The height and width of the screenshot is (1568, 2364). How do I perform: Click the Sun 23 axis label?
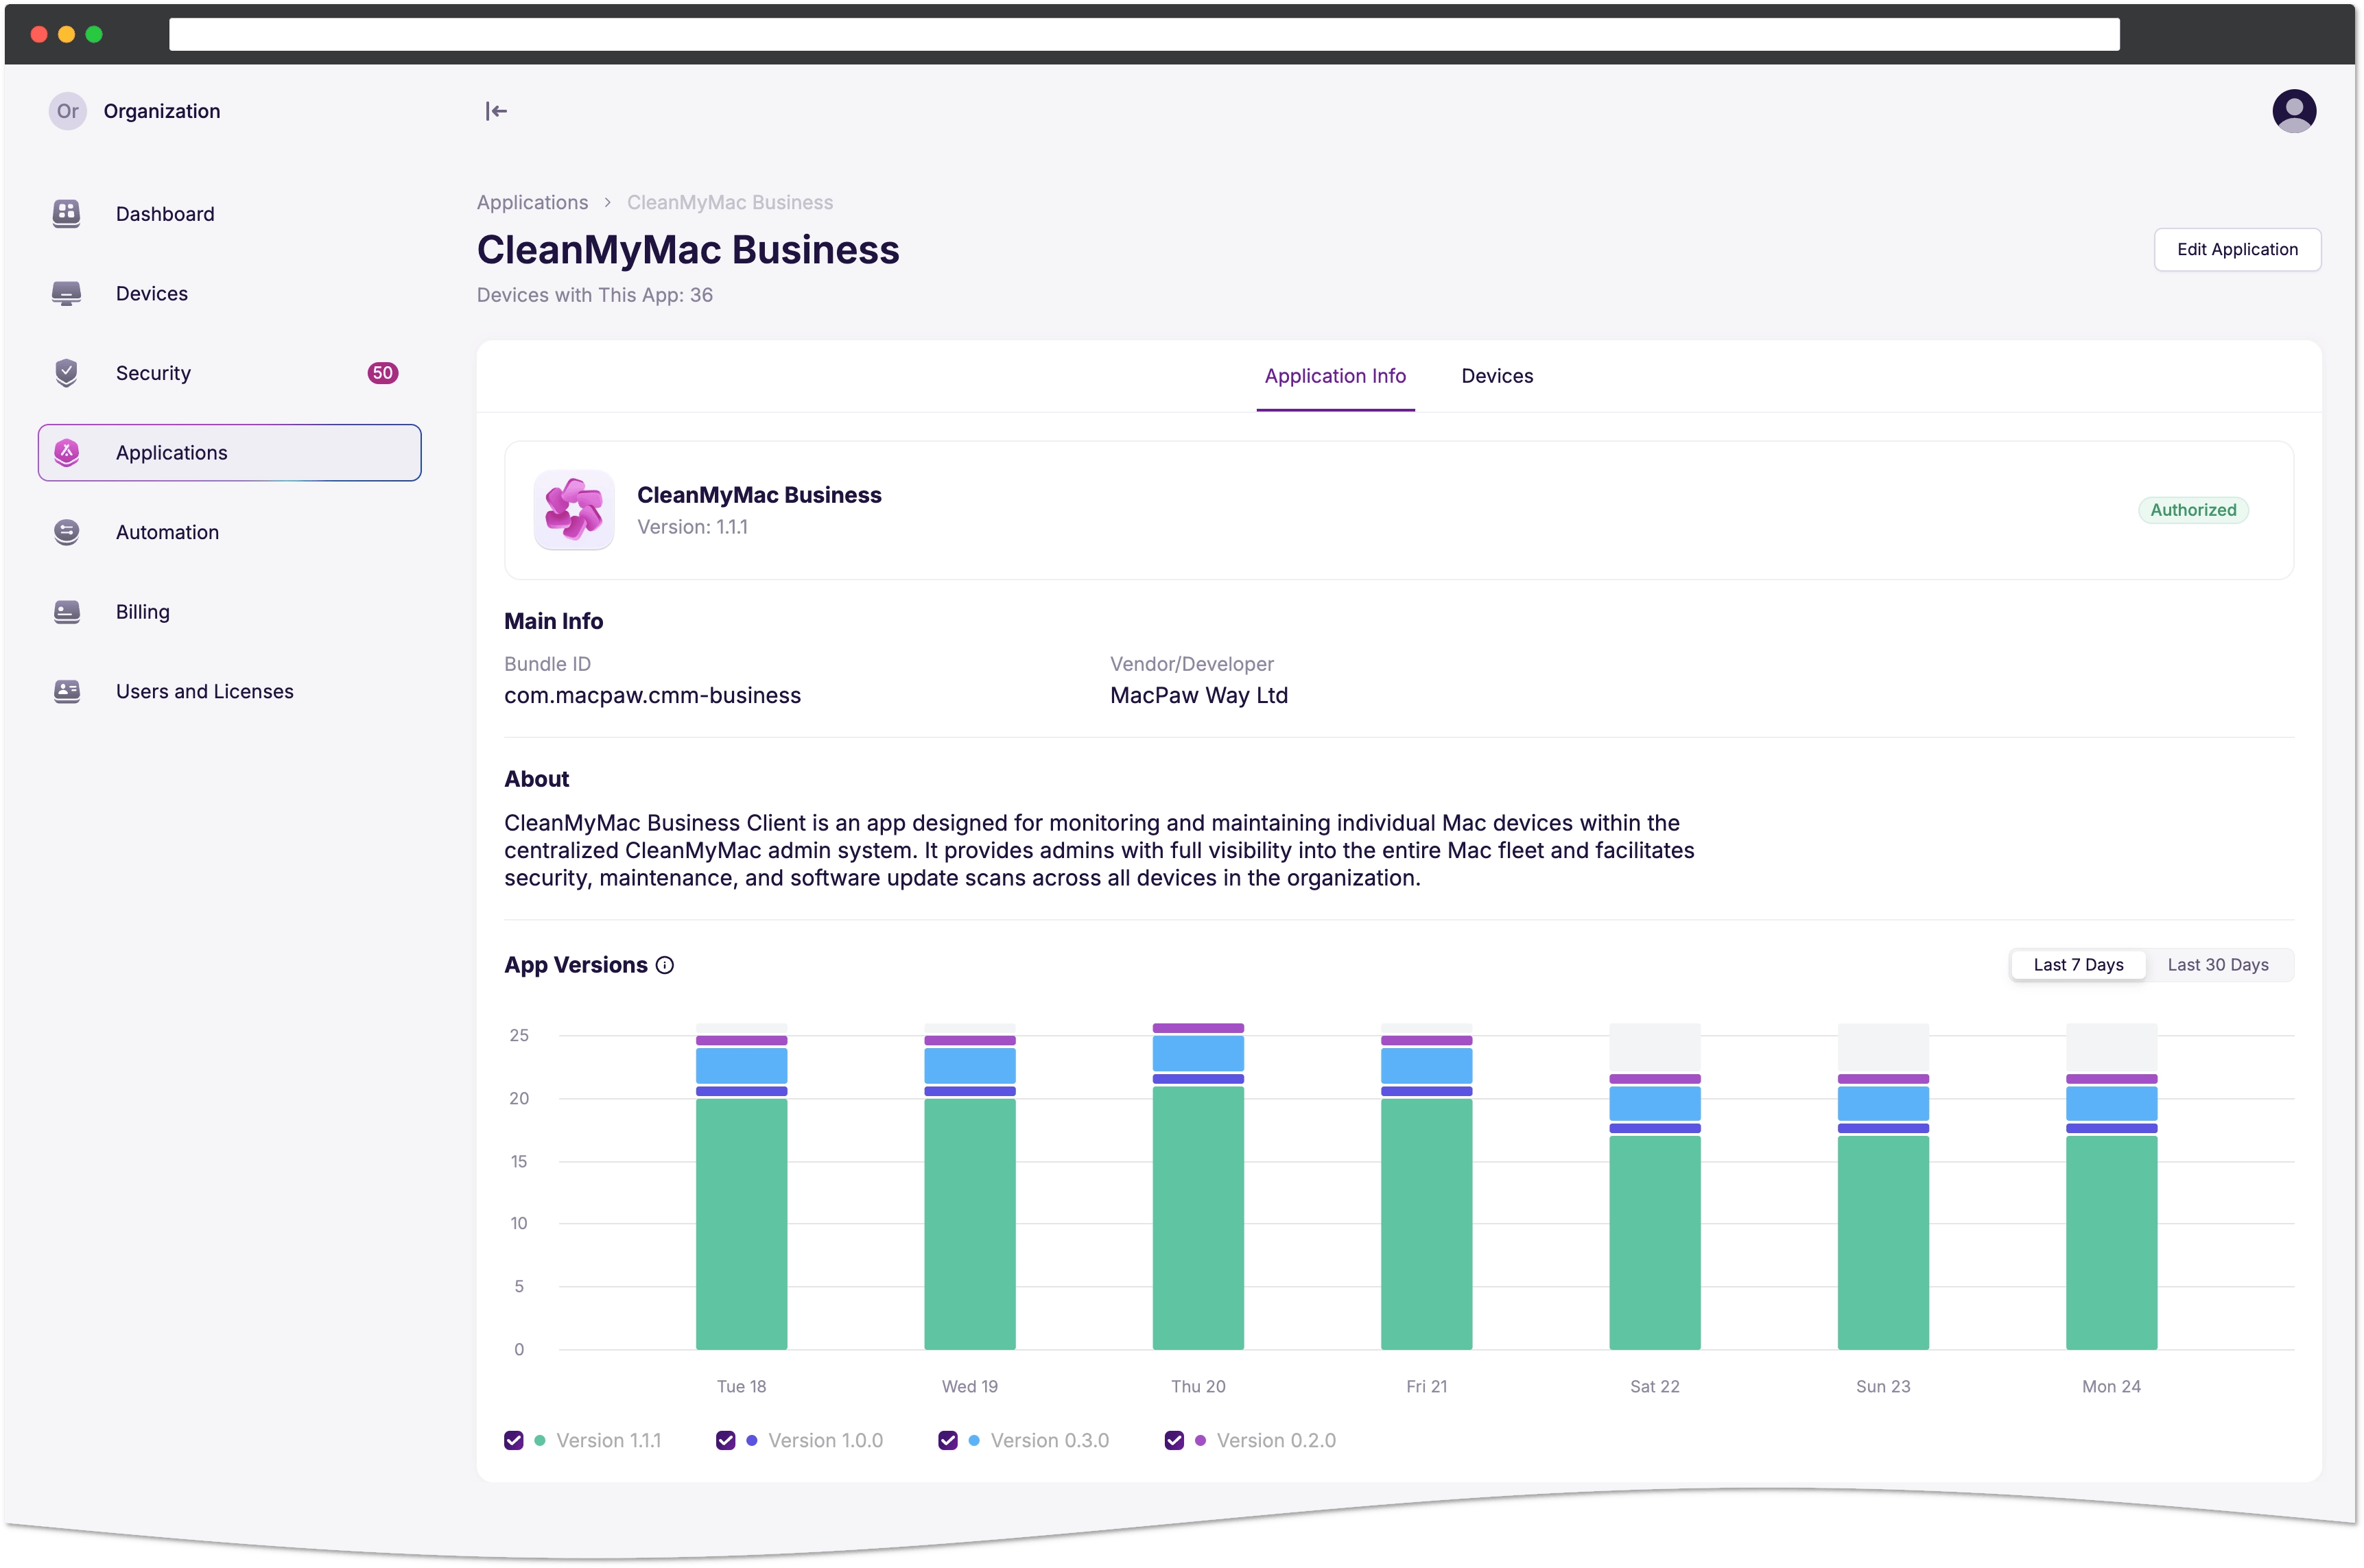click(x=1882, y=1386)
